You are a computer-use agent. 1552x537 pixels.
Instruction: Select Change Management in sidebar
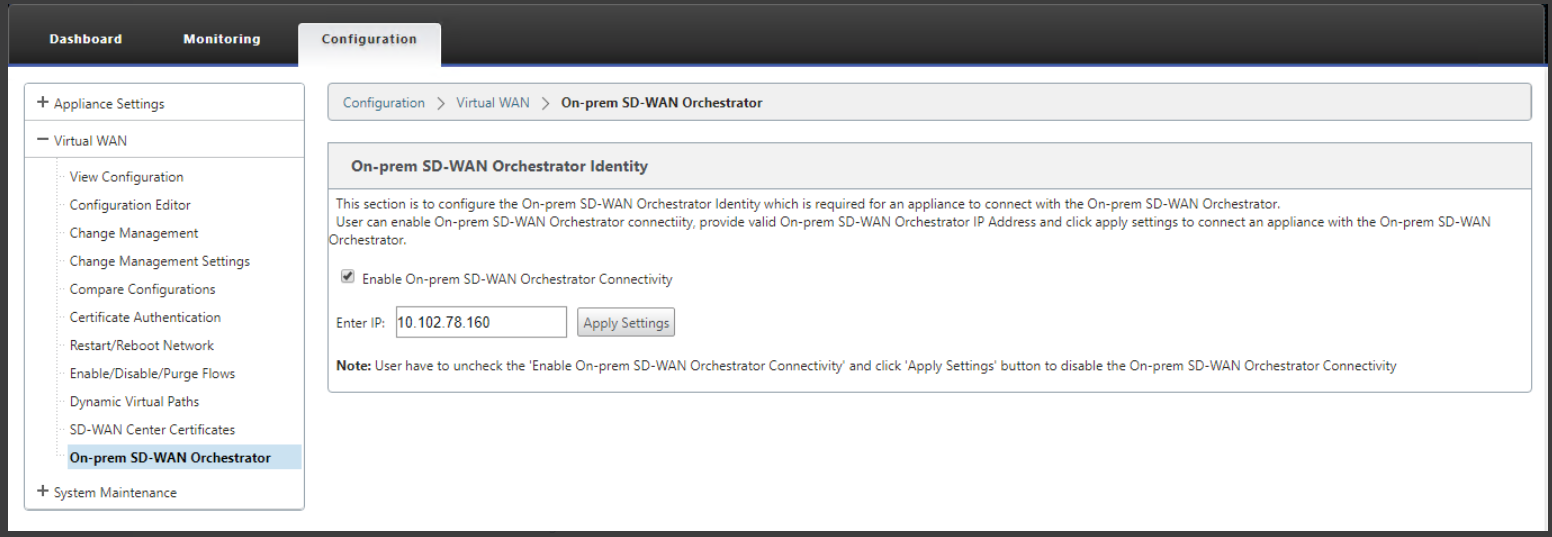[134, 233]
